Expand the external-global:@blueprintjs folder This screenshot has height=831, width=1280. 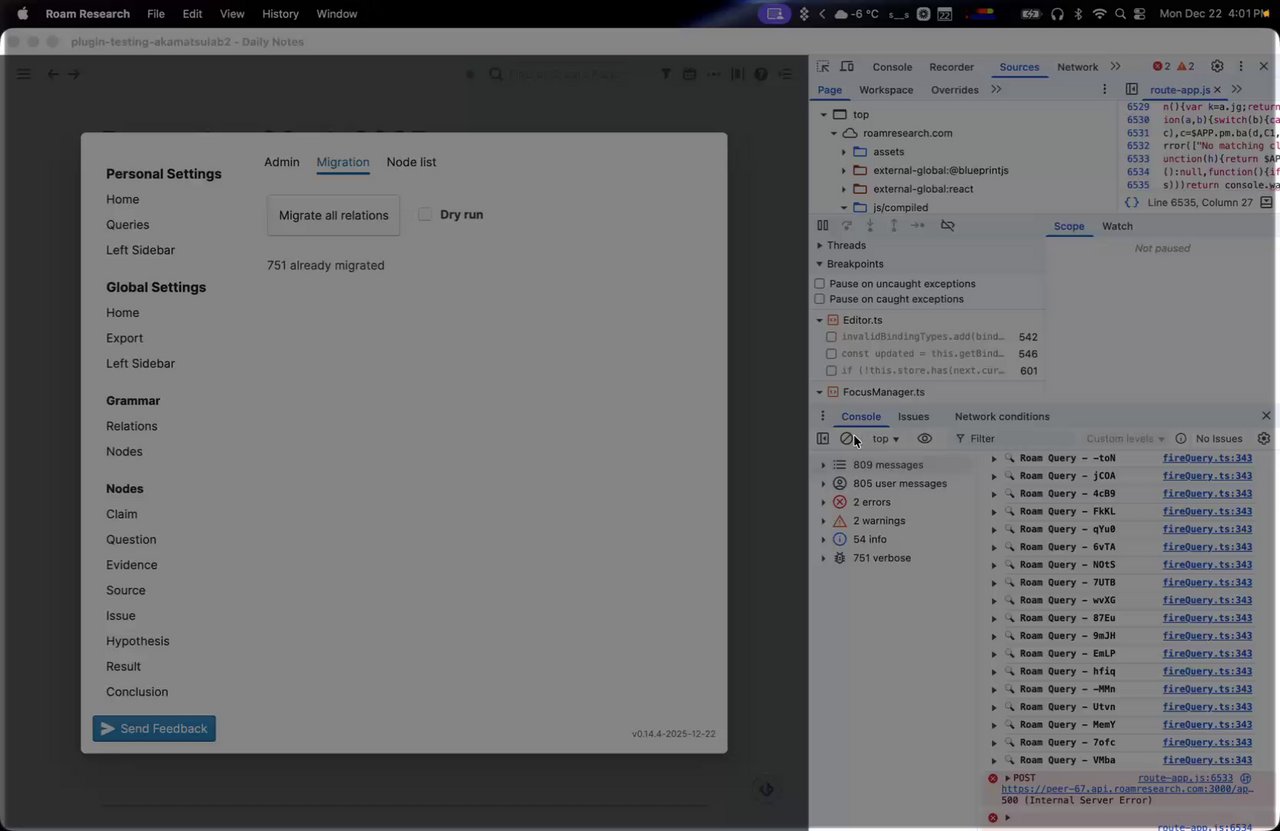pyautogui.click(x=844, y=171)
